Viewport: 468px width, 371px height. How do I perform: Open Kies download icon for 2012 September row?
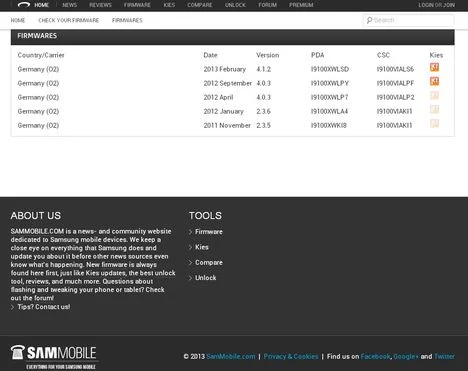coord(434,81)
